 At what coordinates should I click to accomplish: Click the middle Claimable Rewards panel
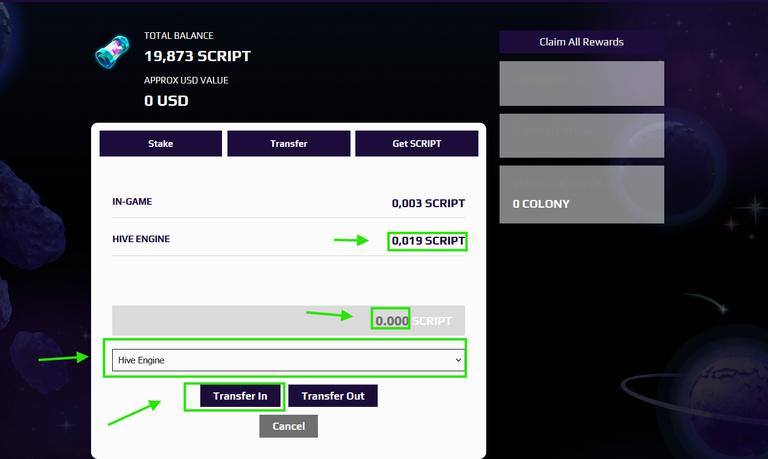click(581, 136)
